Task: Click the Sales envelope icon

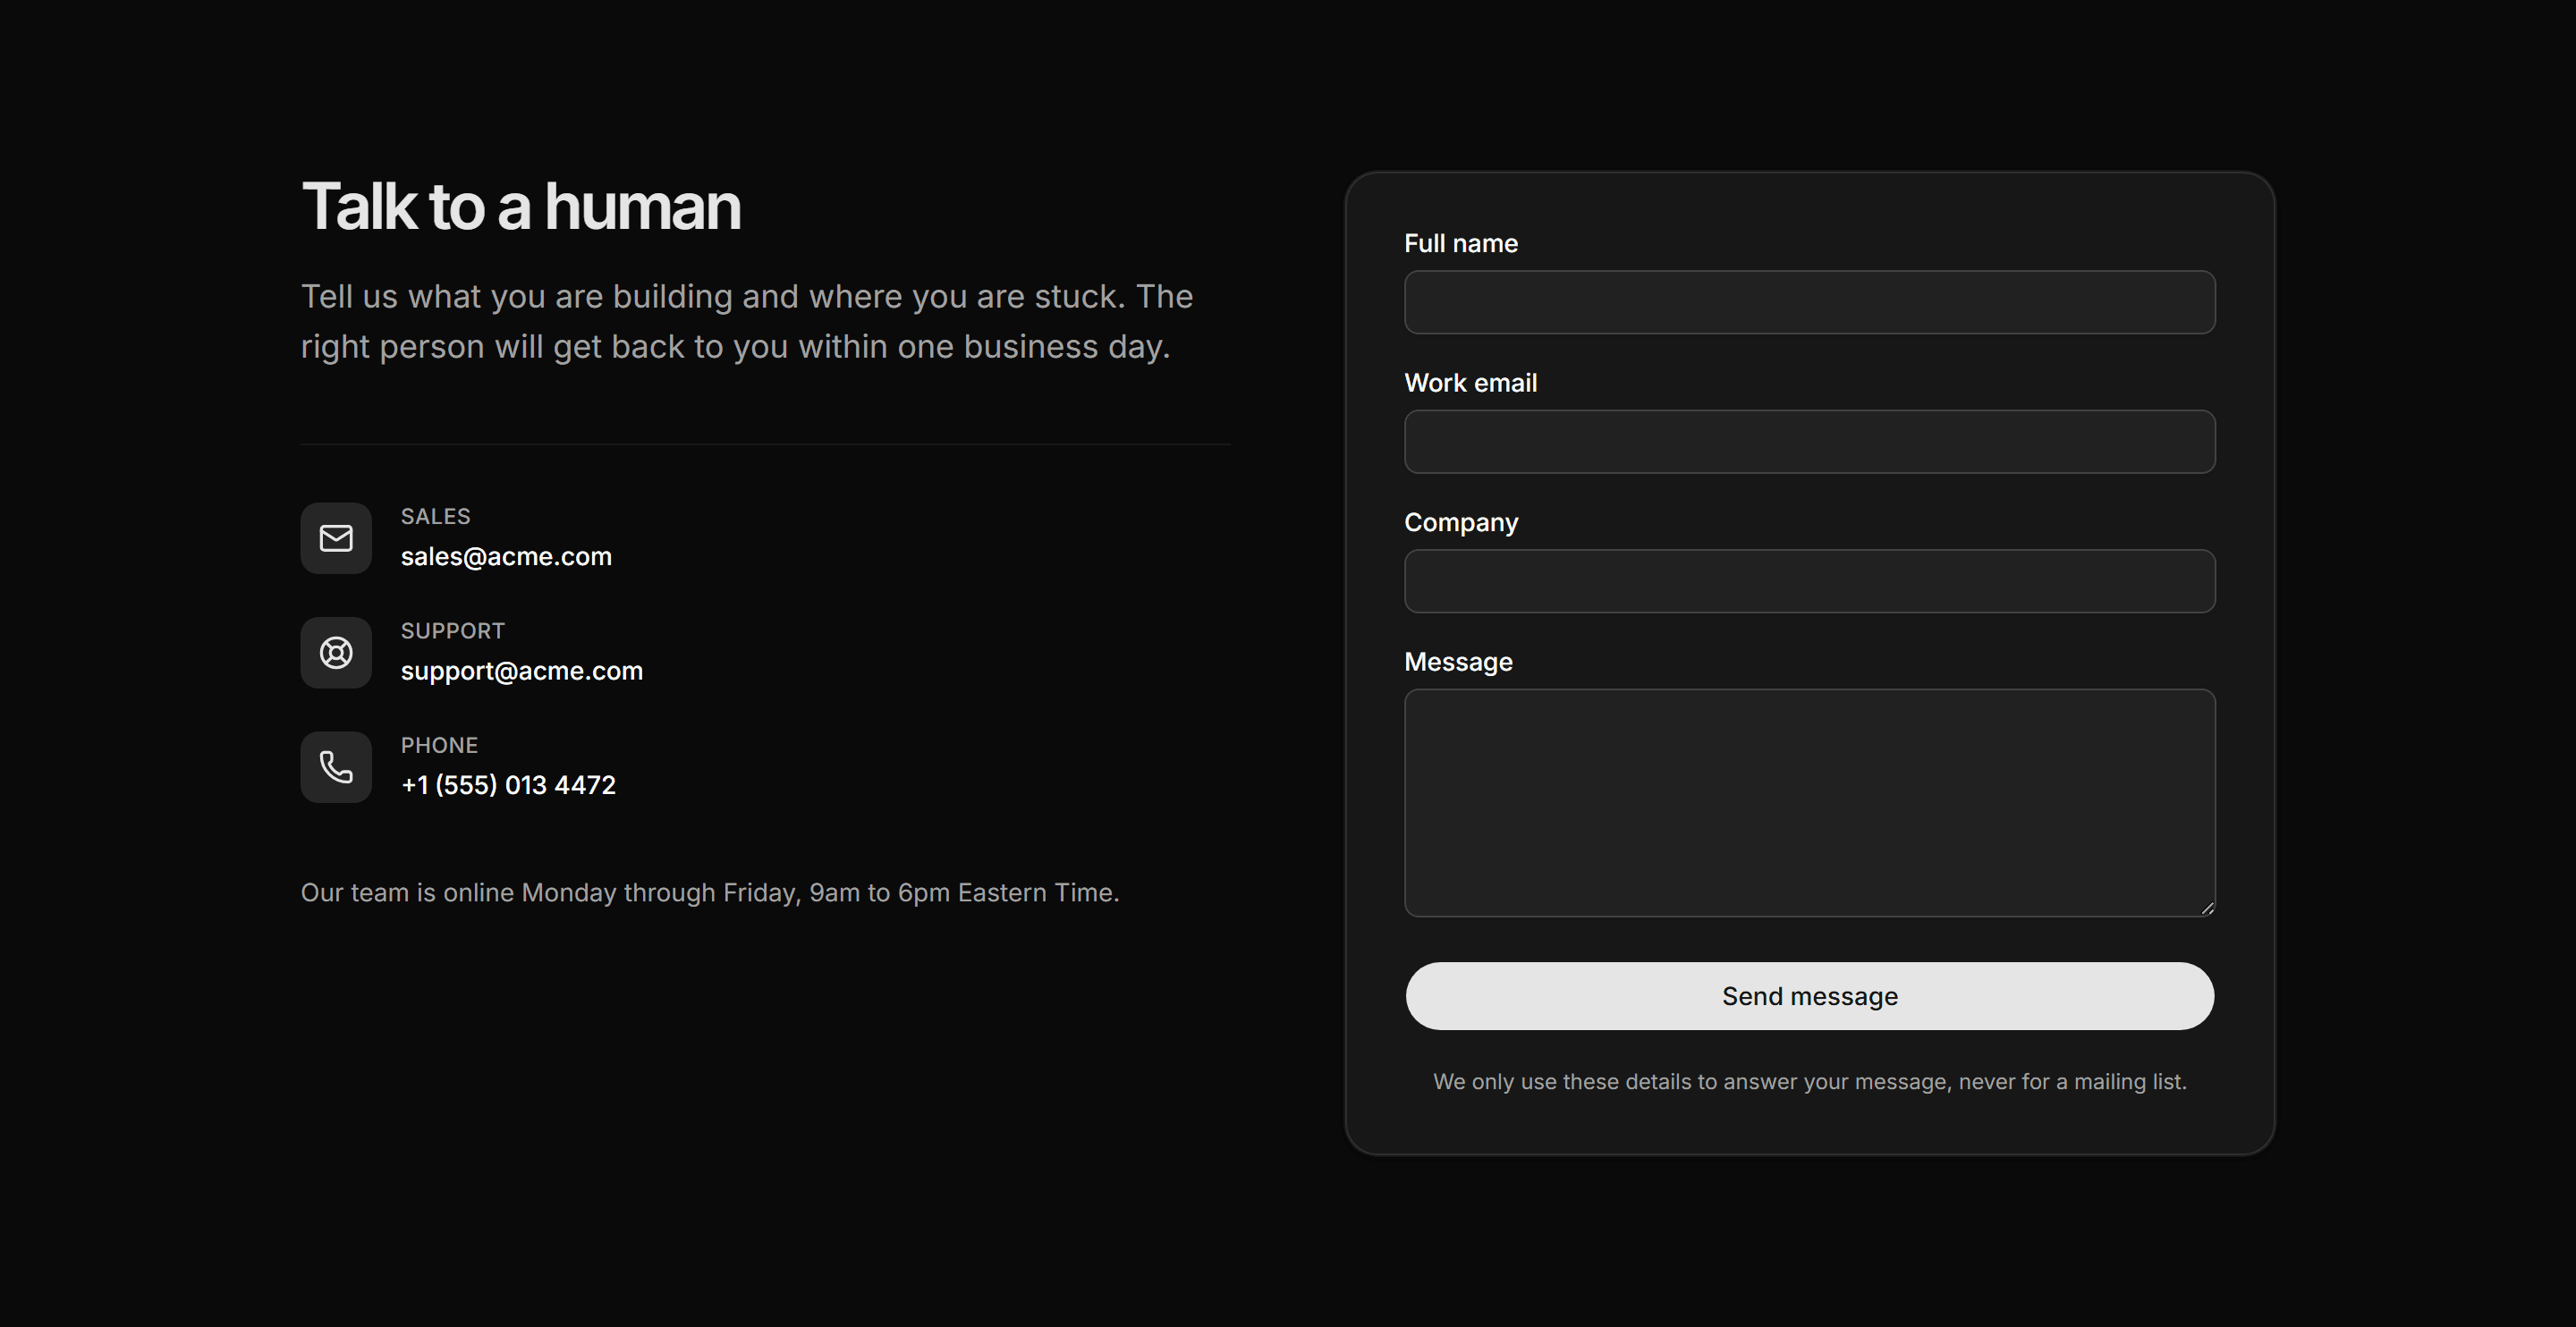Action: click(x=336, y=538)
